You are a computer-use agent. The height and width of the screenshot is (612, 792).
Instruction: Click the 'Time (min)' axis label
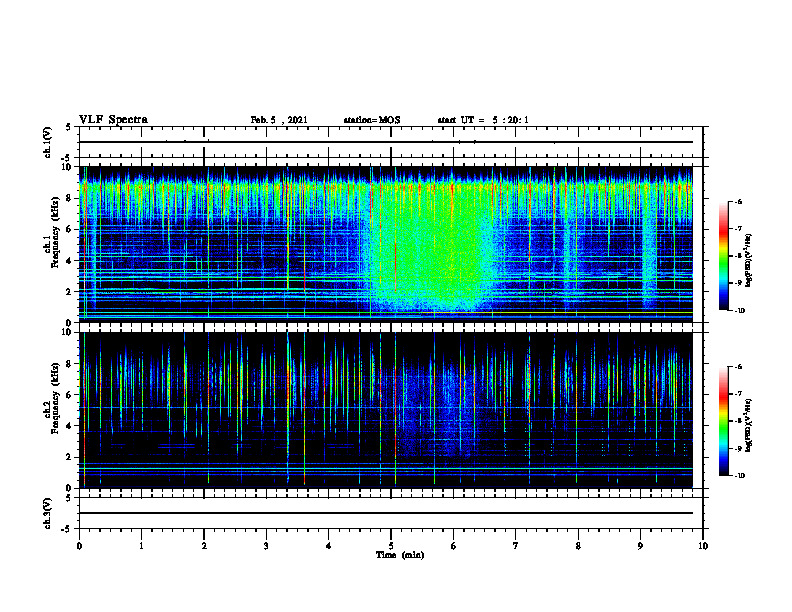click(400, 555)
